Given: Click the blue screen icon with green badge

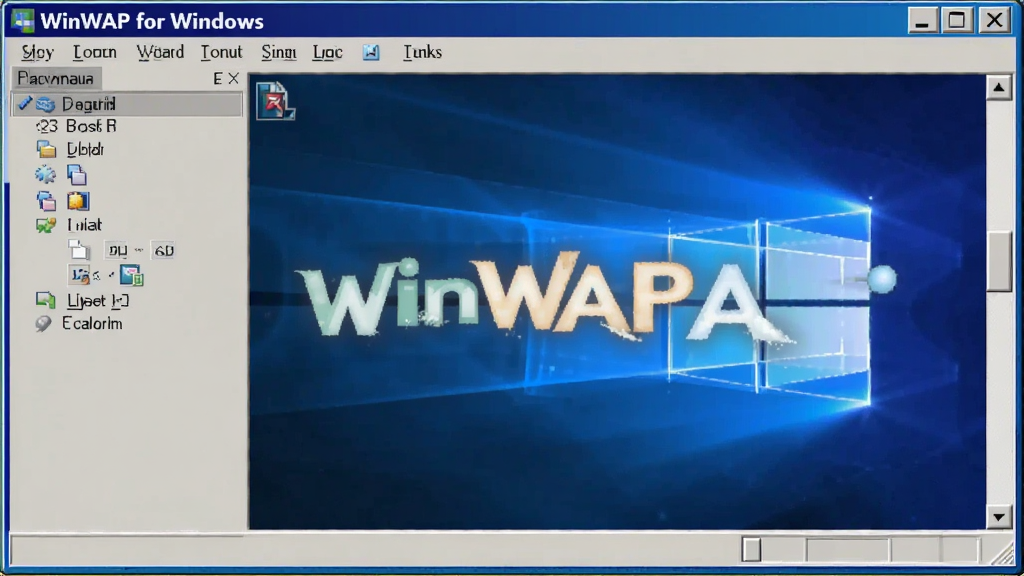Looking at the screenshot, I should pyautogui.click(x=131, y=276).
